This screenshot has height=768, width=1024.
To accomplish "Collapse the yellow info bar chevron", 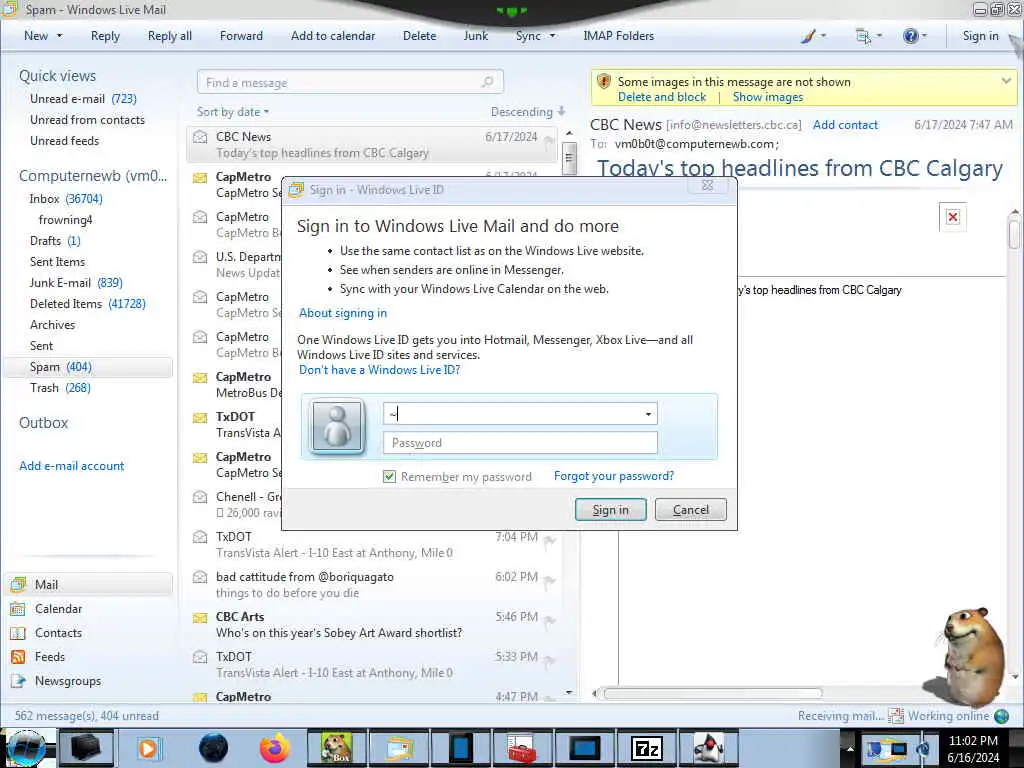I will [x=1006, y=81].
